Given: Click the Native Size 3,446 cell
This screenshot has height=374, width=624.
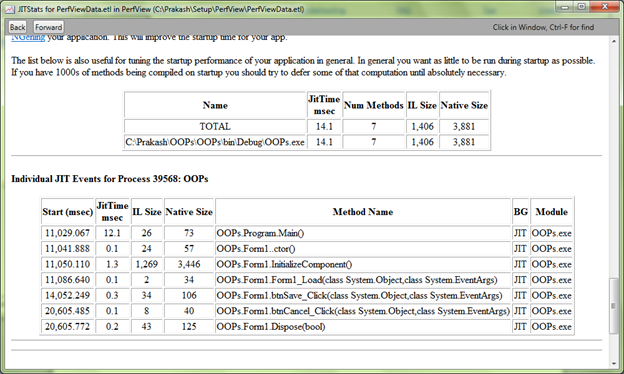Looking at the screenshot, I should pos(189,264).
